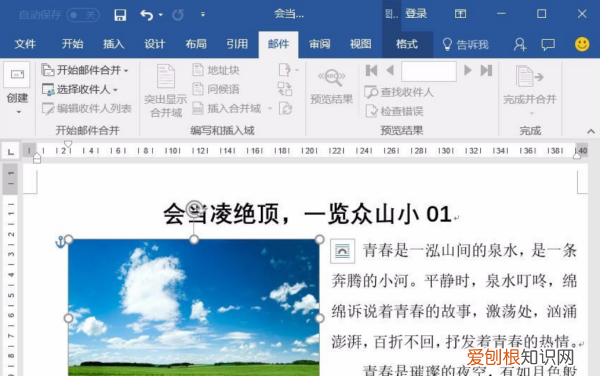Click the 登录 sign-in button
The height and width of the screenshot is (376, 600).
coord(416,14)
